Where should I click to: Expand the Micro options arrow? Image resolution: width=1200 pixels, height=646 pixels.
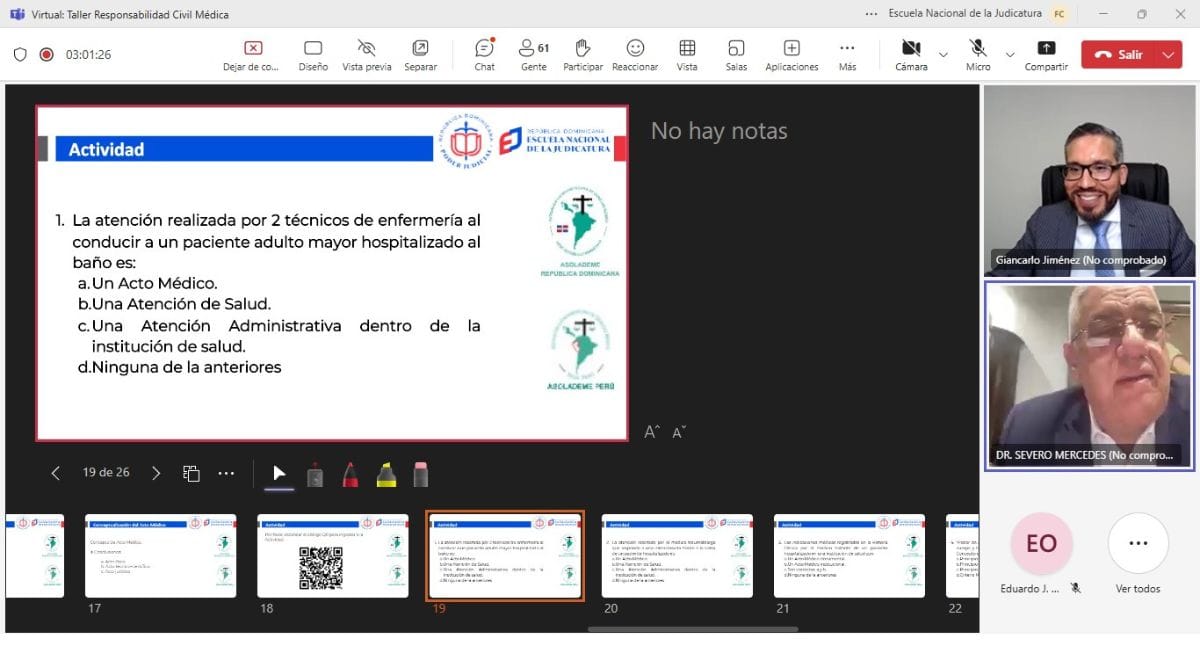click(x=1009, y=54)
